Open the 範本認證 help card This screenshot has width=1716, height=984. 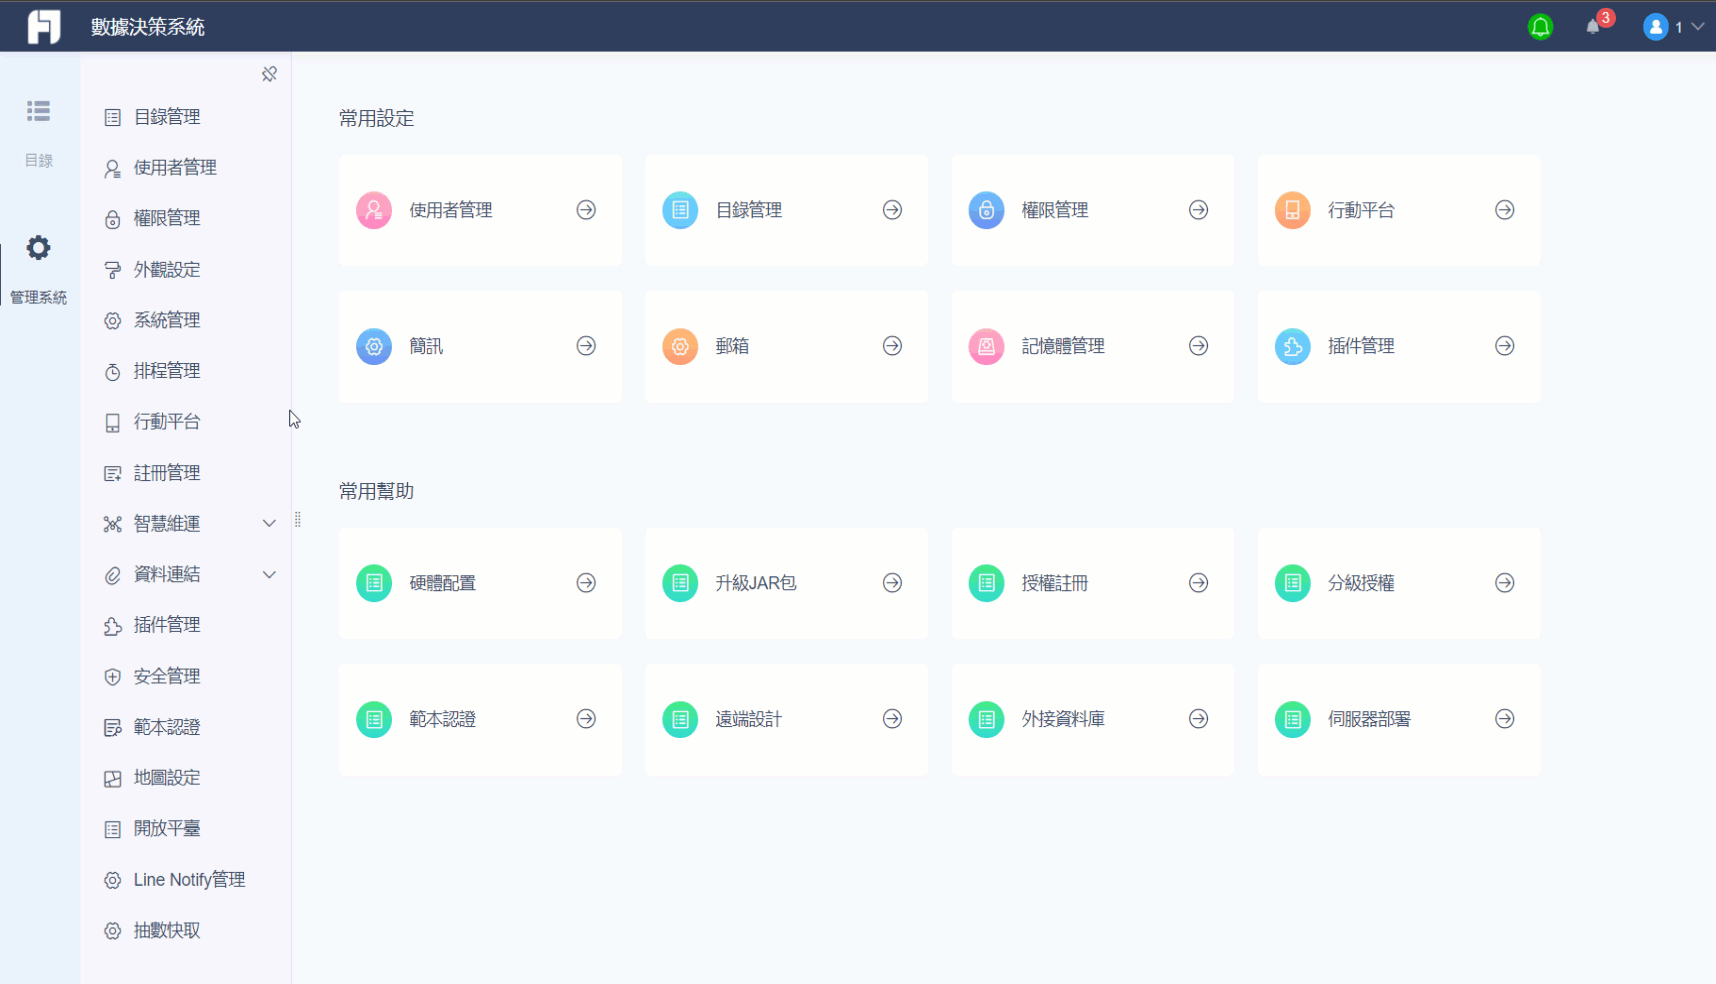coord(480,719)
